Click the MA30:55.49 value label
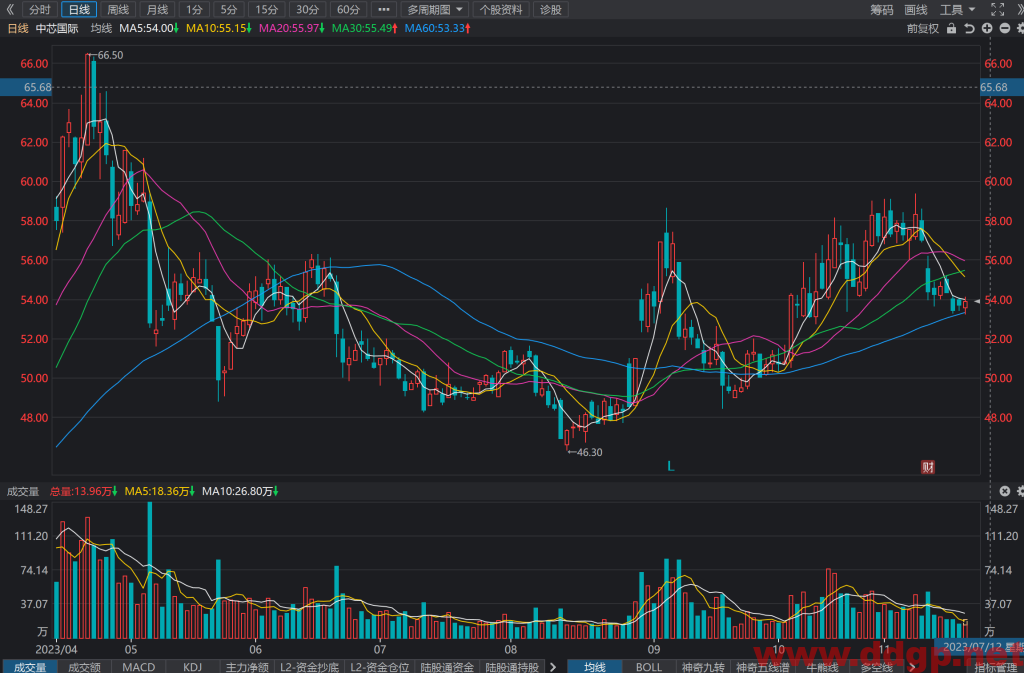The width and height of the screenshot is (1024, 673). coord(364,29)
